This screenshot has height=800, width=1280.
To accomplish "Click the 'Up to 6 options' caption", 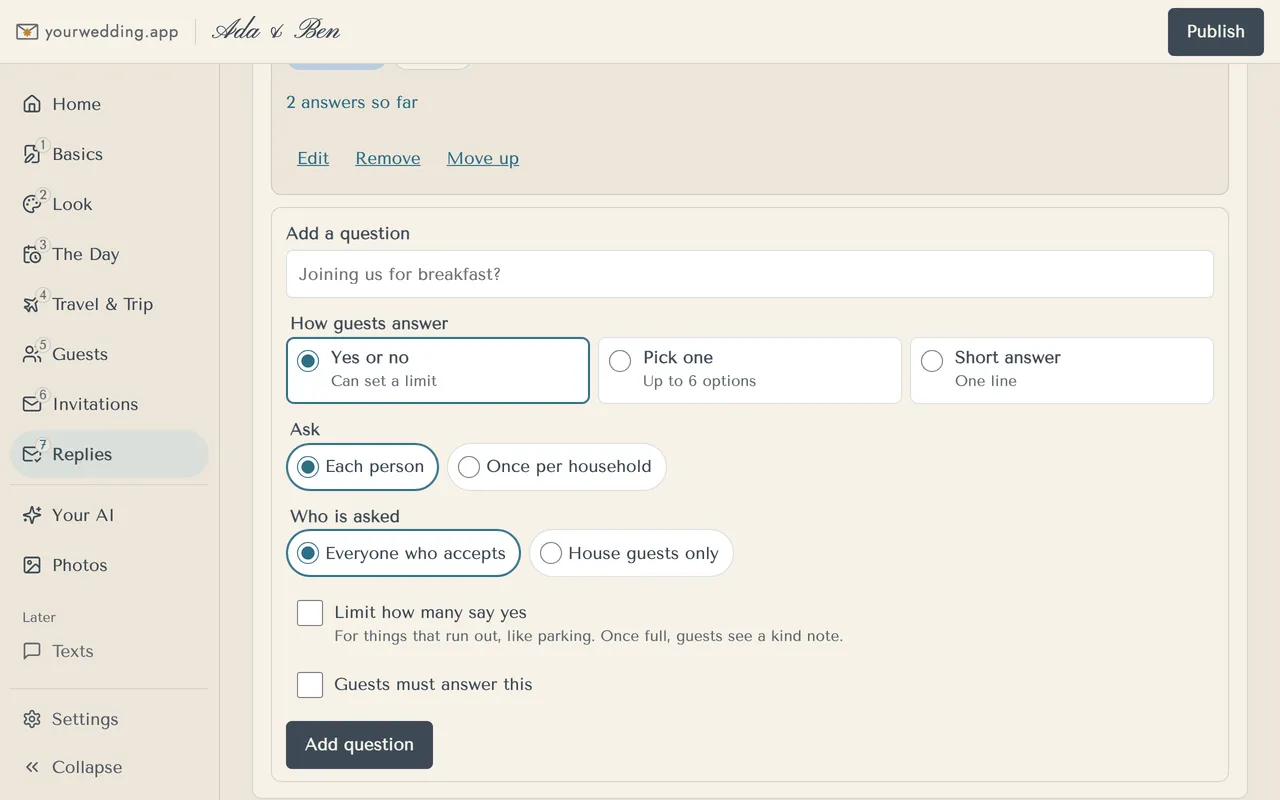I will tap(700, 381).
